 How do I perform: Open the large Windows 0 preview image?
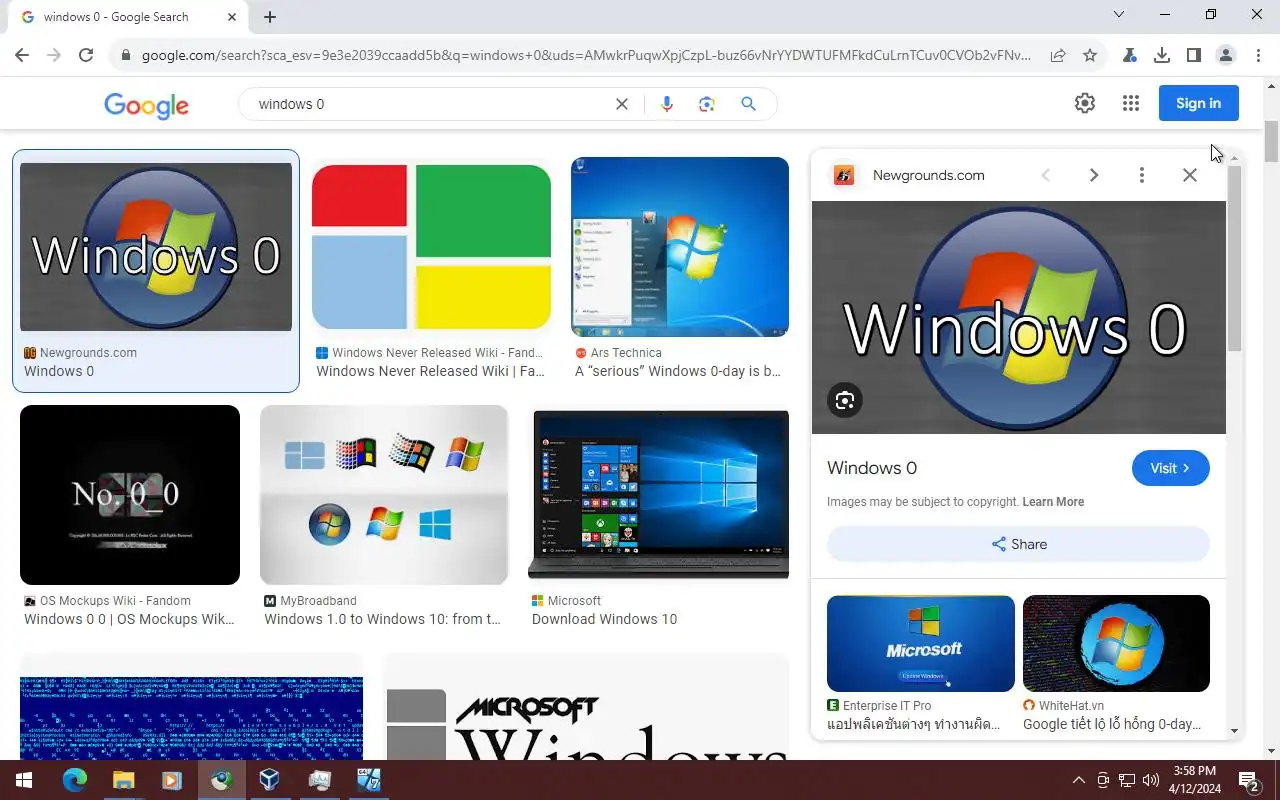click(x=1019, y=317)
